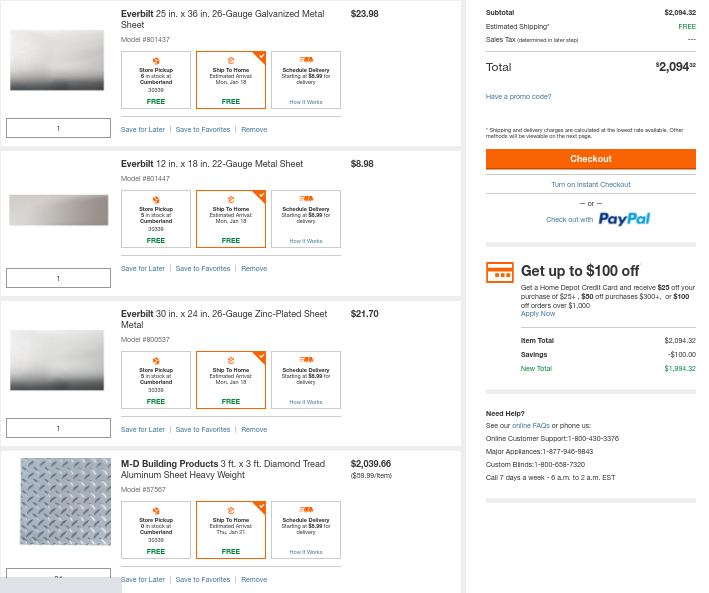Click Ship to Home box icon for zinc-plated sheet
Viewport: 709px width, 593px height.
pos(231,359)
